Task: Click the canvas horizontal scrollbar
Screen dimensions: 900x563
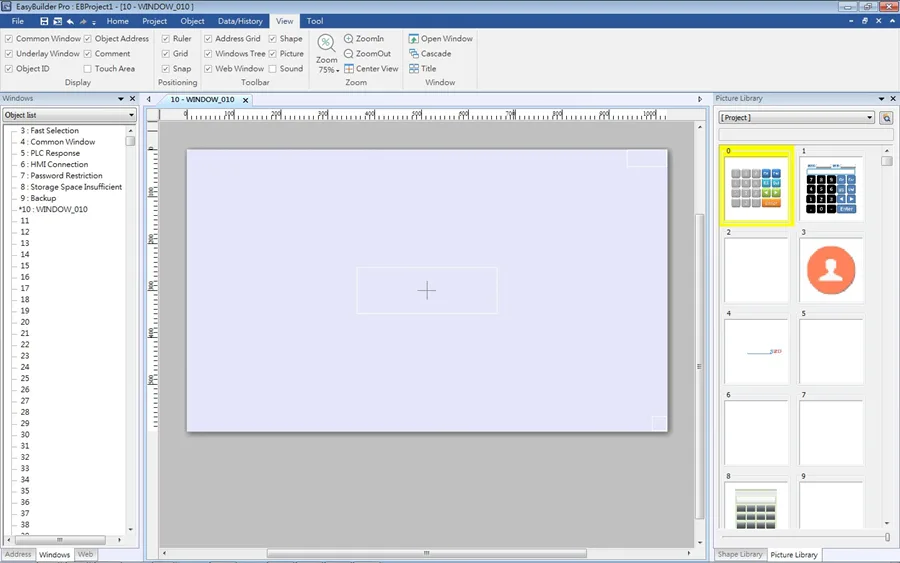Action: tap(426, 553)
